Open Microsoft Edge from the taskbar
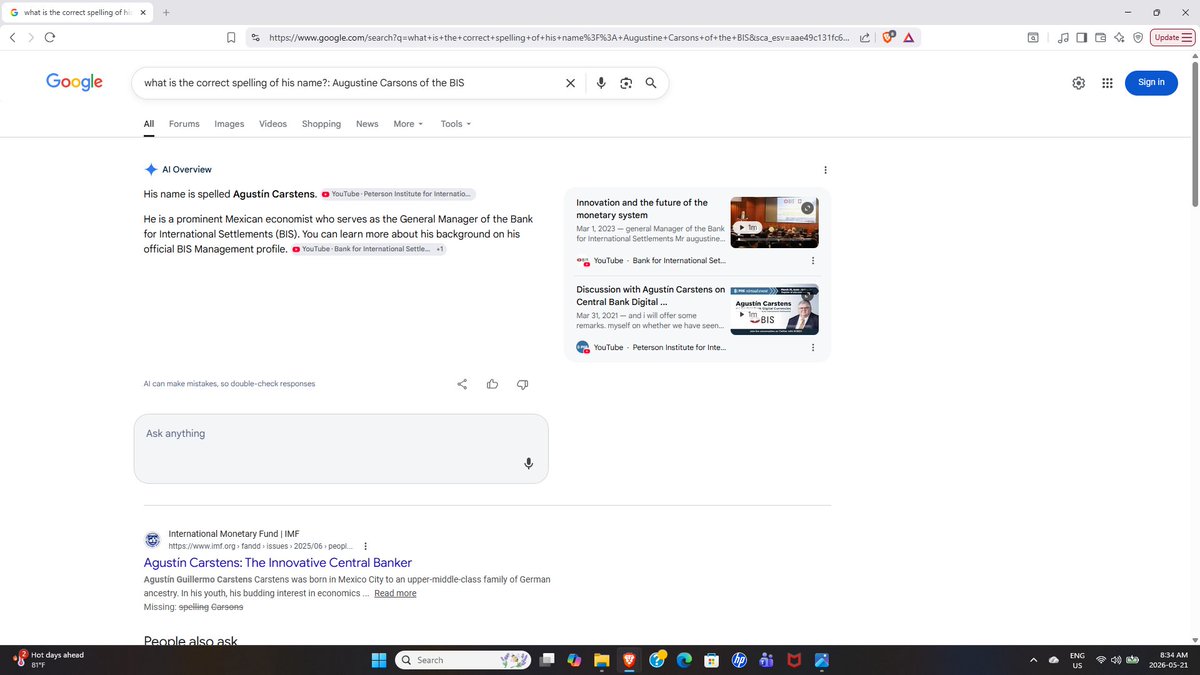Screen dimensions: 1200x675 (684, 660)
